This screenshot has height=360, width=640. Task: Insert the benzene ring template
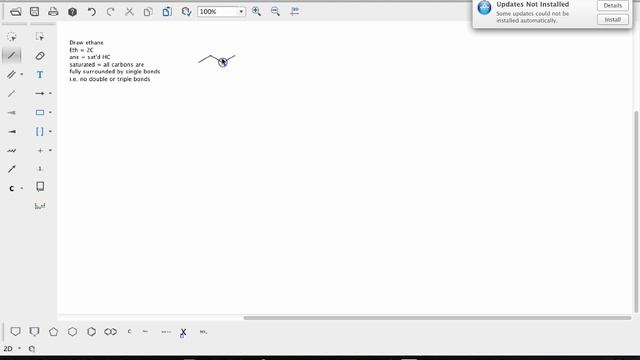pyautogui.click(x=91, y=331)
